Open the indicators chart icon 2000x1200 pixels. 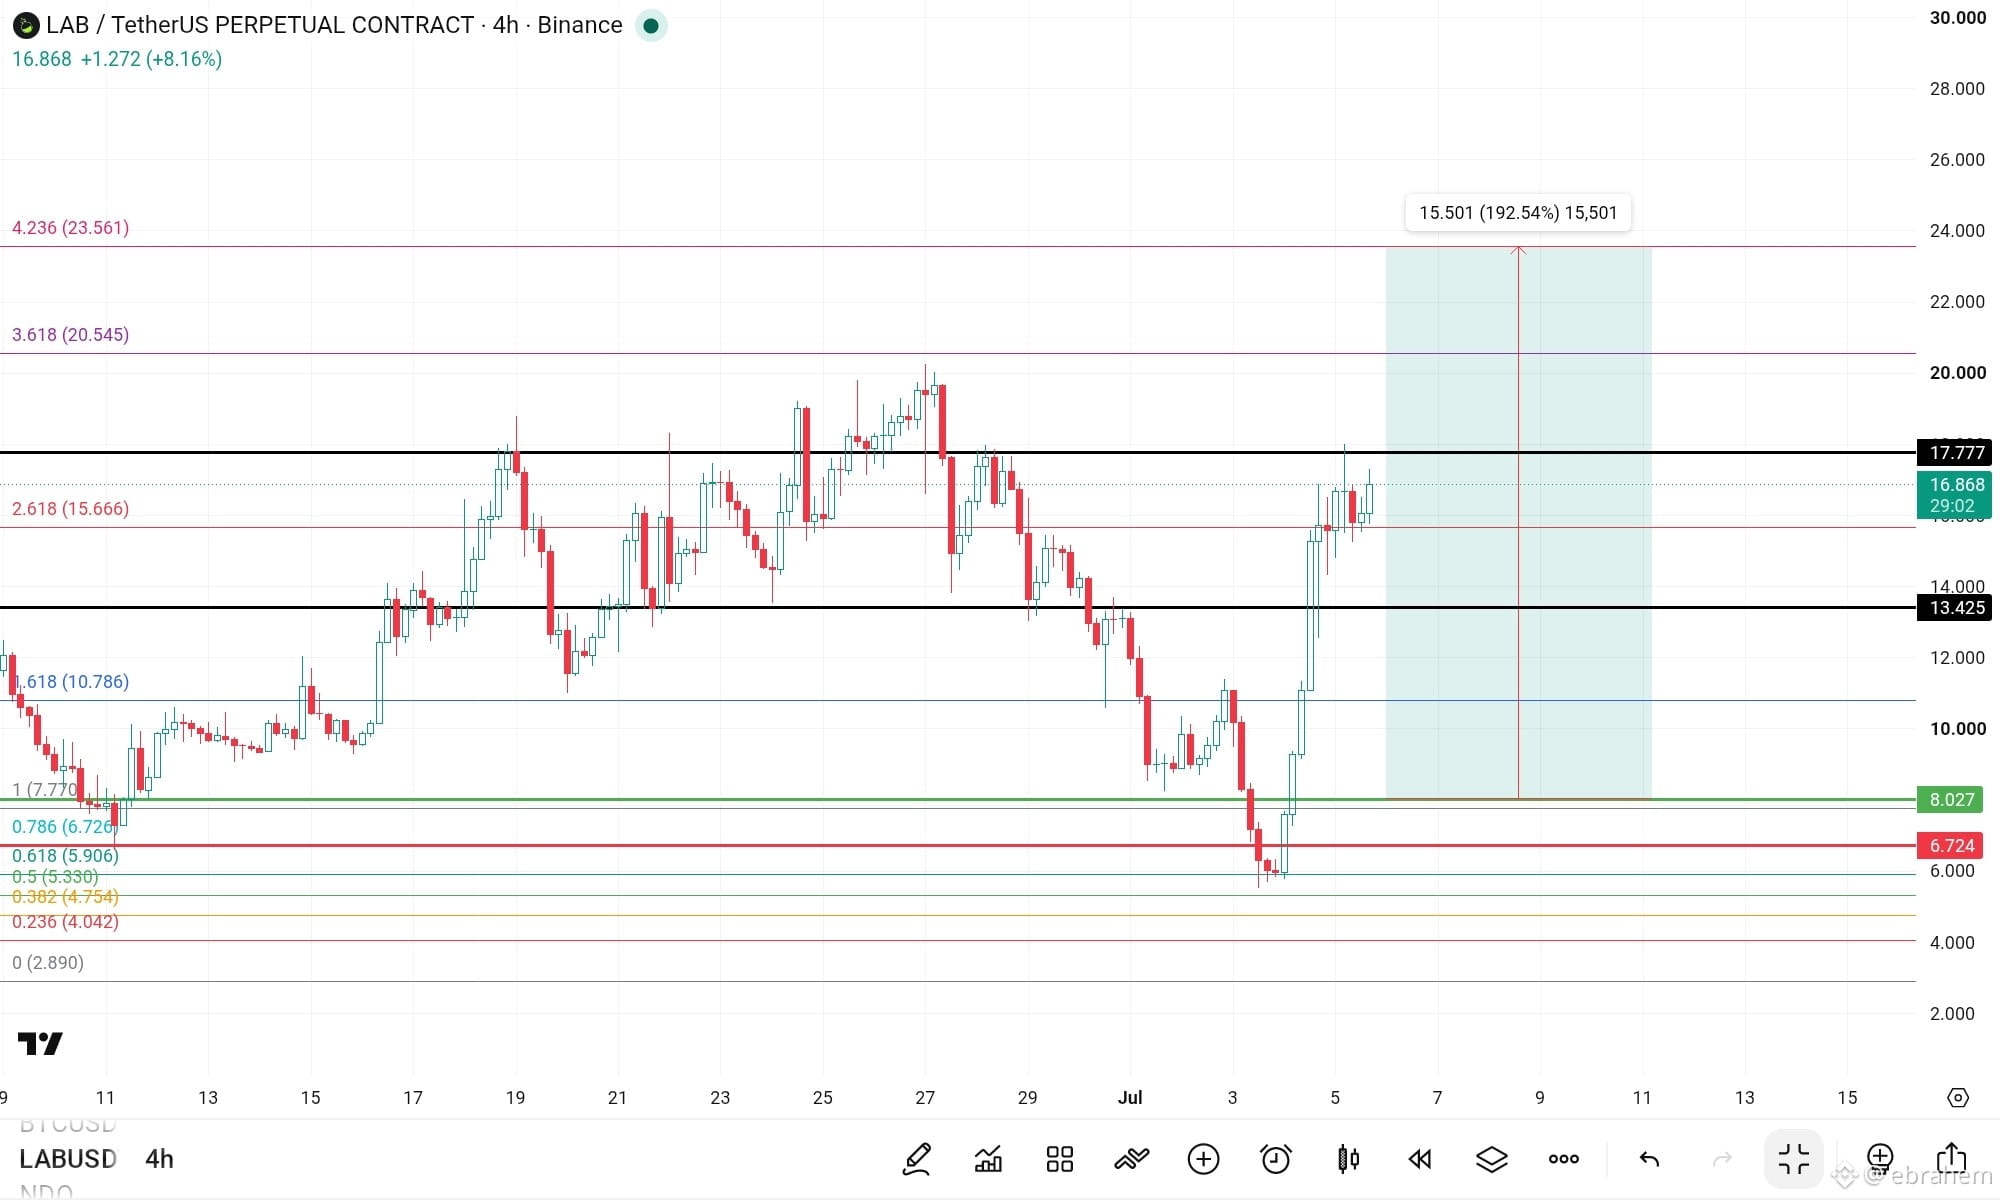coord(988,1159)
